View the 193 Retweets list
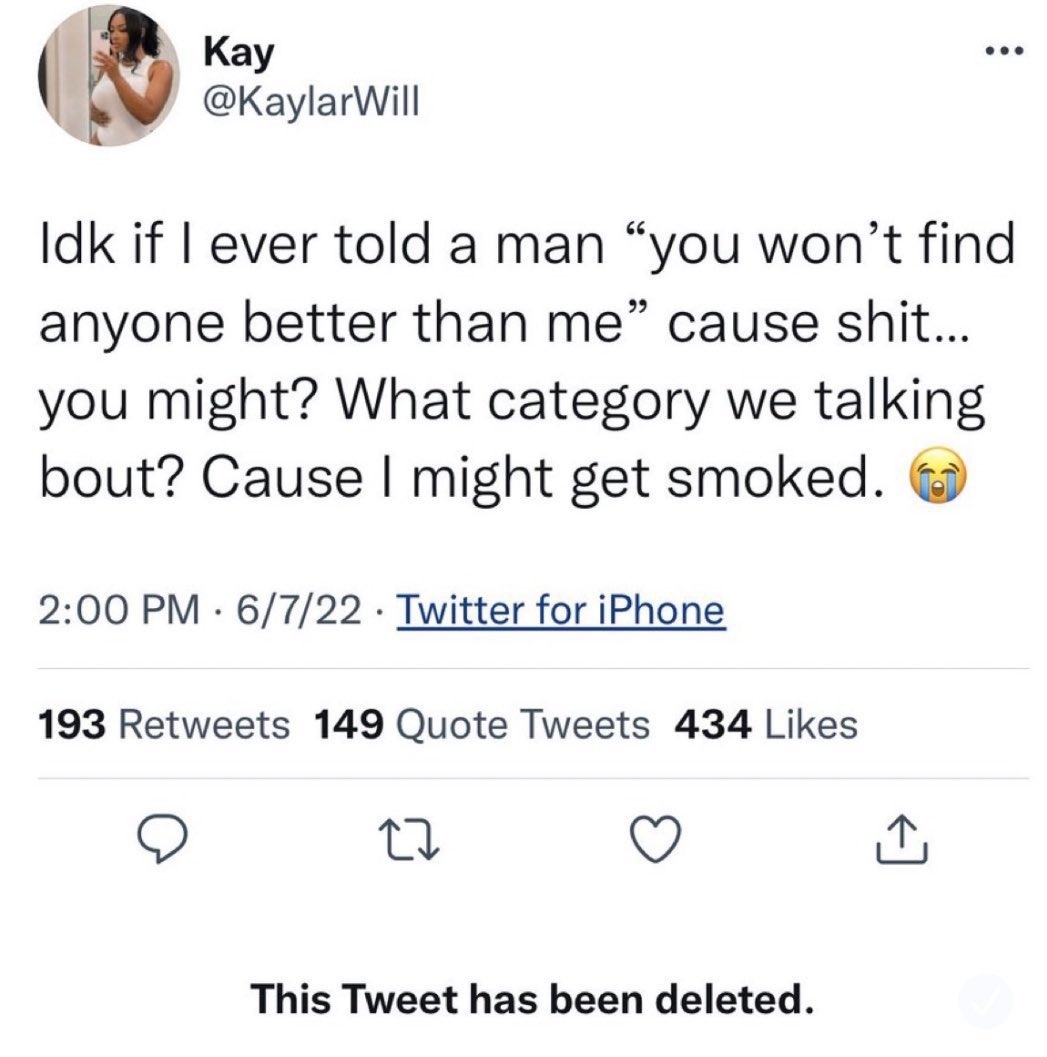The image size is (1047, 1057). coord(164,725)
